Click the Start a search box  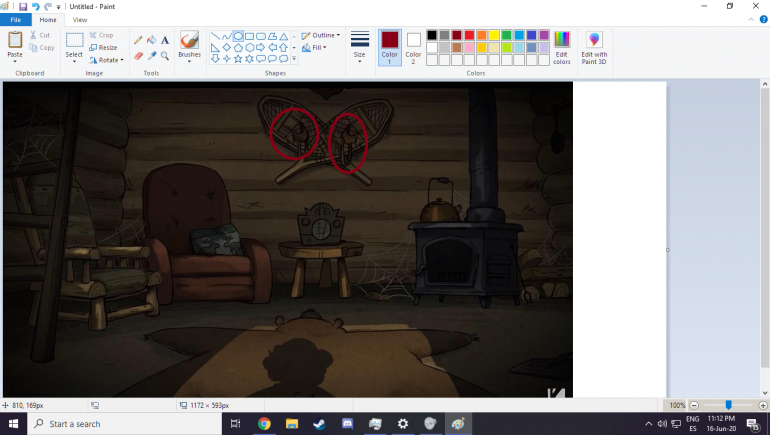coord(125,424)
